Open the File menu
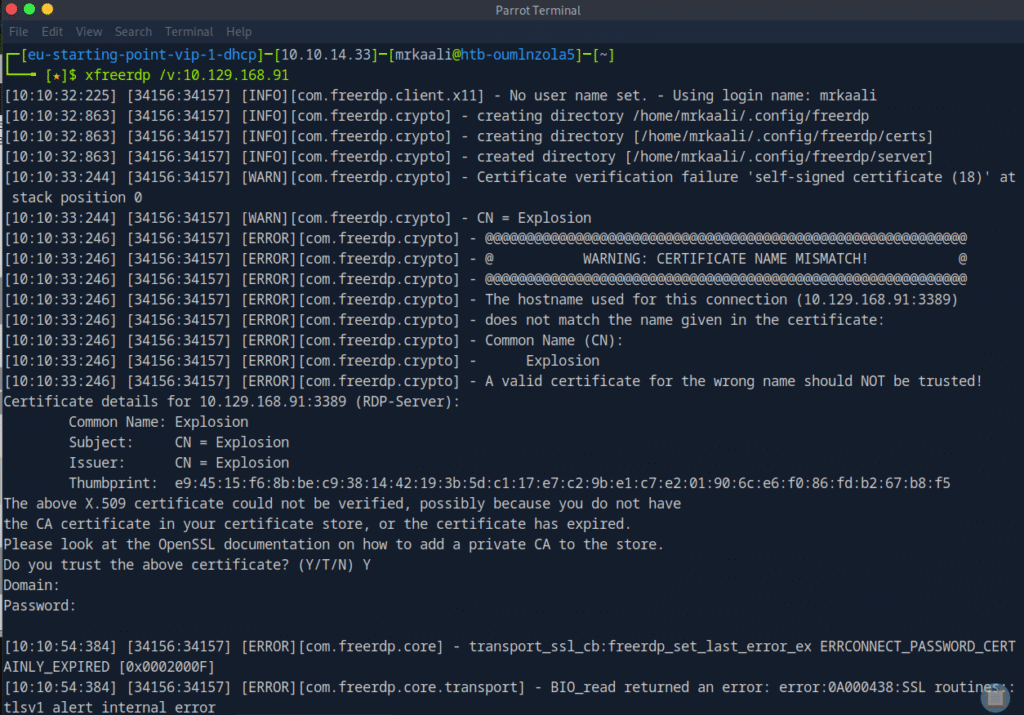The width and height of the screenshot is (1024, 715). tap(18, 32)
